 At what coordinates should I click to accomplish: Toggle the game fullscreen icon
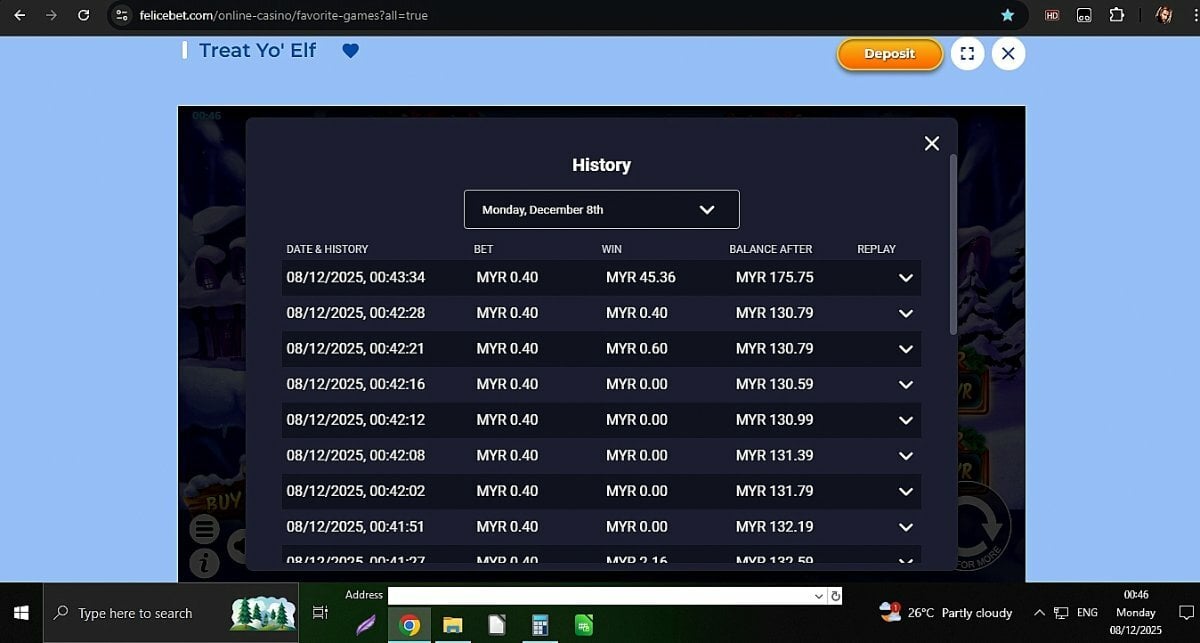pyautogui.click(x=967, y=54)
